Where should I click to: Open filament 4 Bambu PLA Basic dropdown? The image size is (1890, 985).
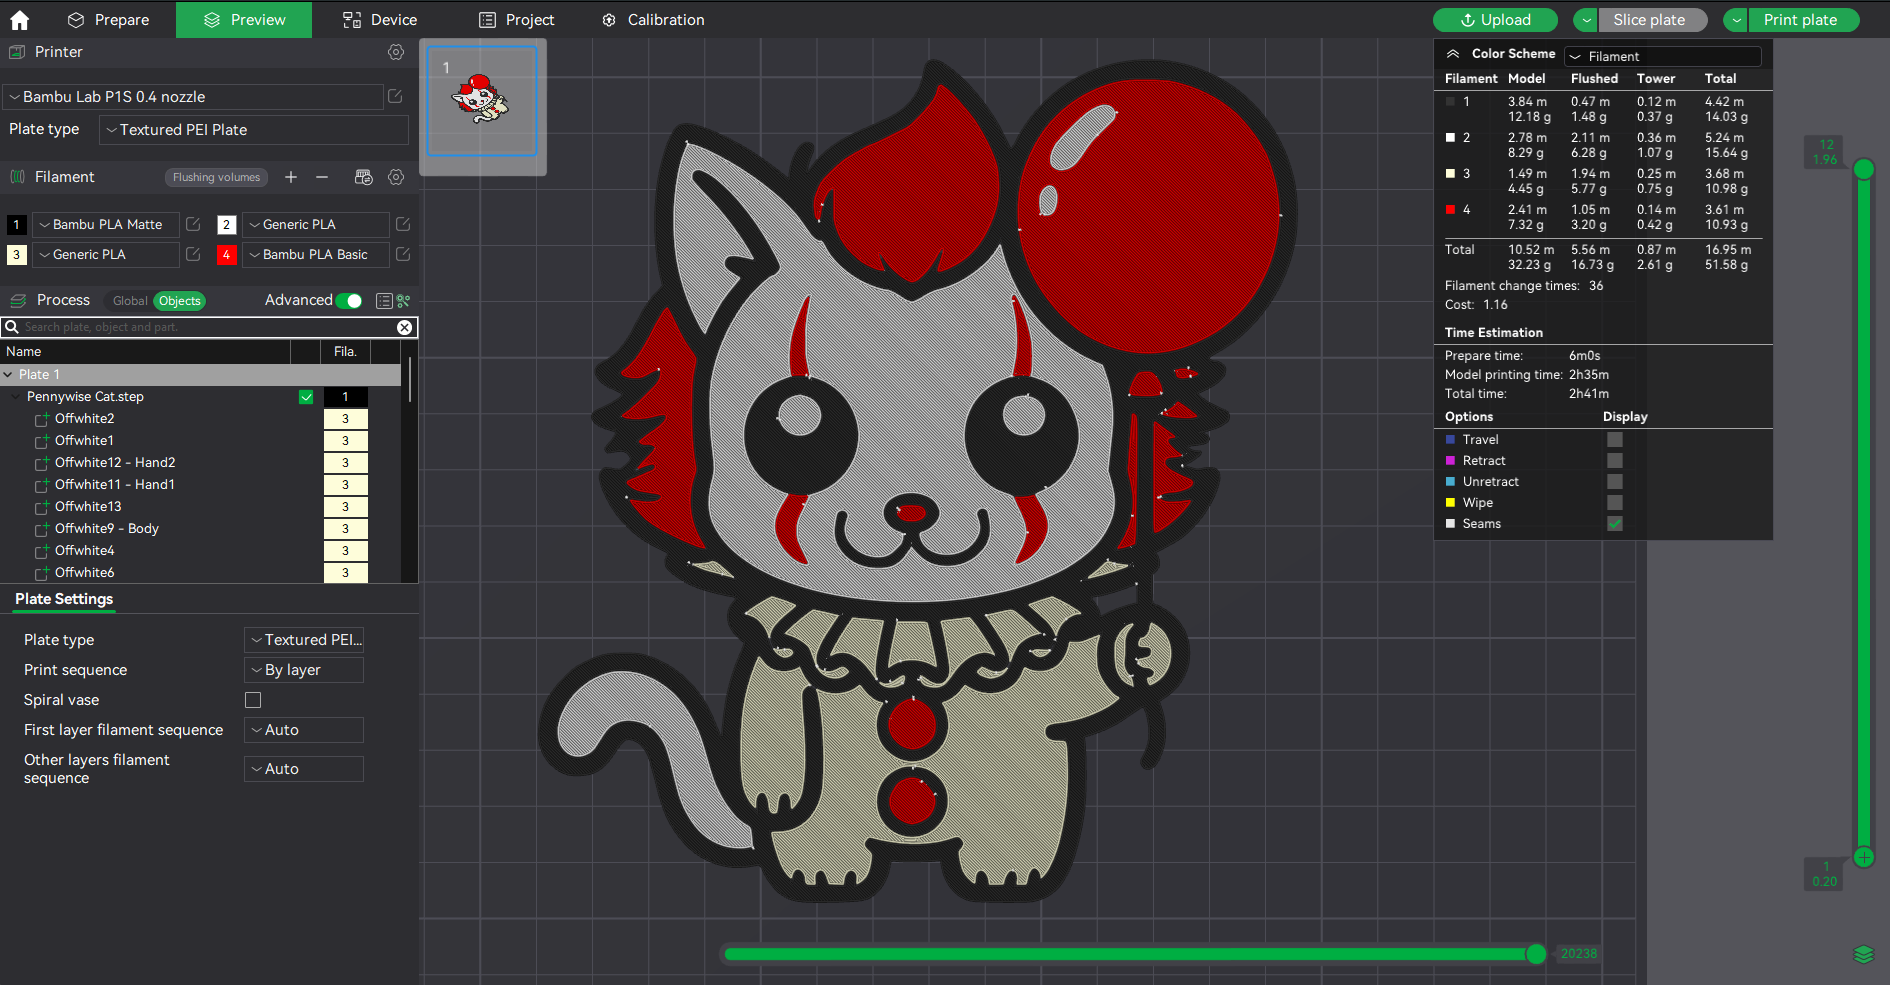pyautogui.click(x=316, y=255)
